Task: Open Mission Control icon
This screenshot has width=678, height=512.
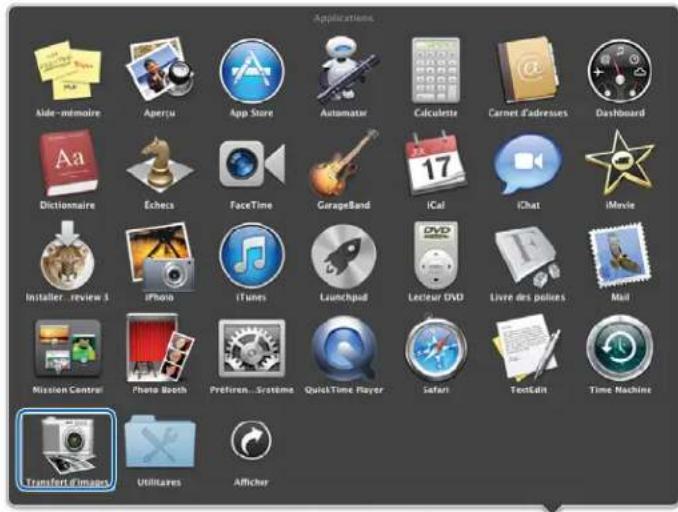Action: pyautogui.click(x=67, y=348)
